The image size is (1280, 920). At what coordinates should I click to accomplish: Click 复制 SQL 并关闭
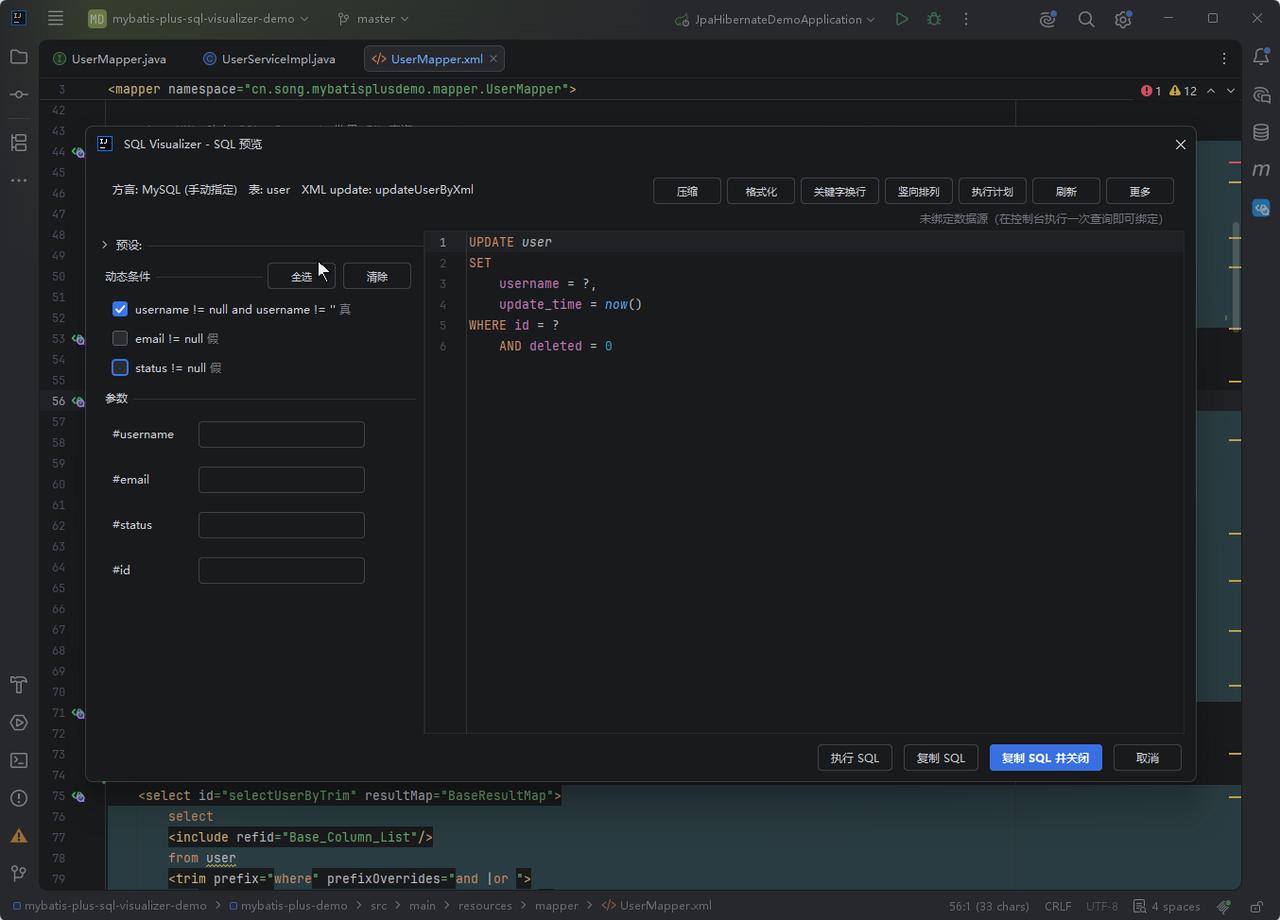tap(1046, 758)
